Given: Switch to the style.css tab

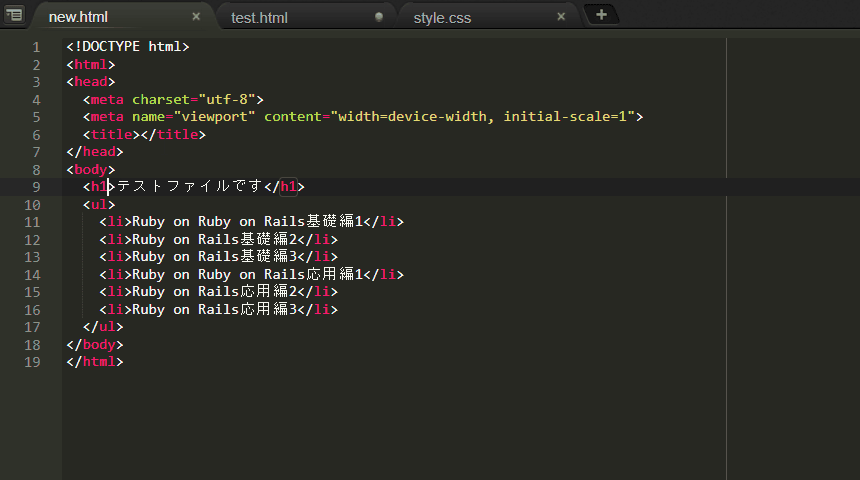Looking at the screenshot, I should point(442,18).
